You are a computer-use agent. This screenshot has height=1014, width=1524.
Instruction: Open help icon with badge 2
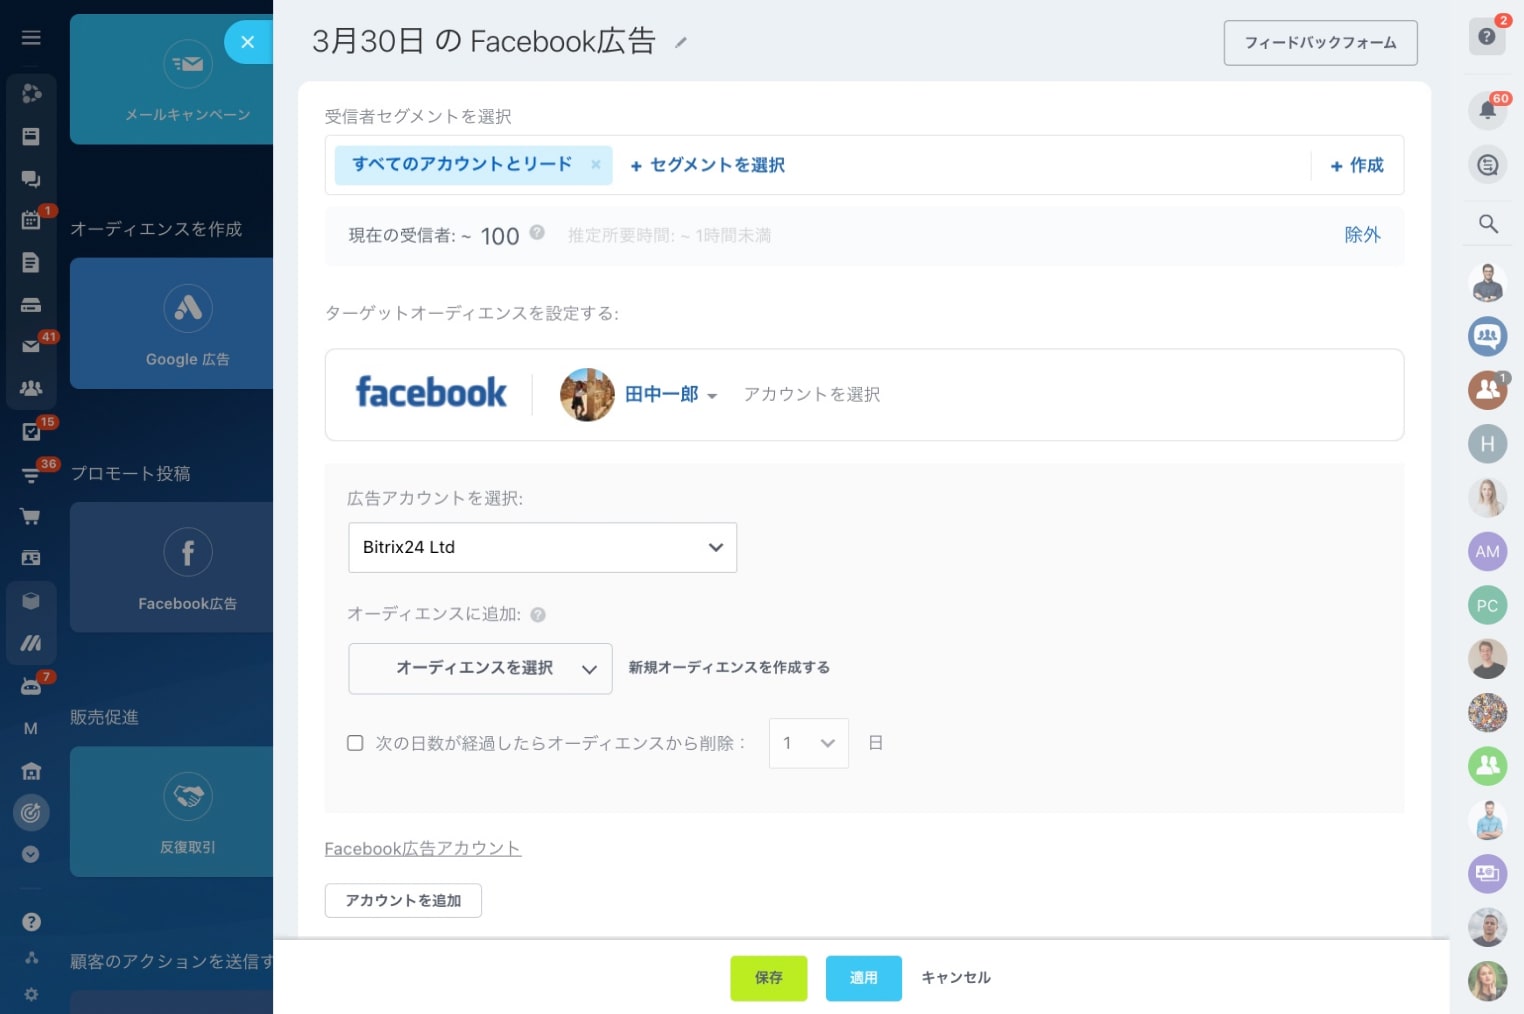point(1487,37)
